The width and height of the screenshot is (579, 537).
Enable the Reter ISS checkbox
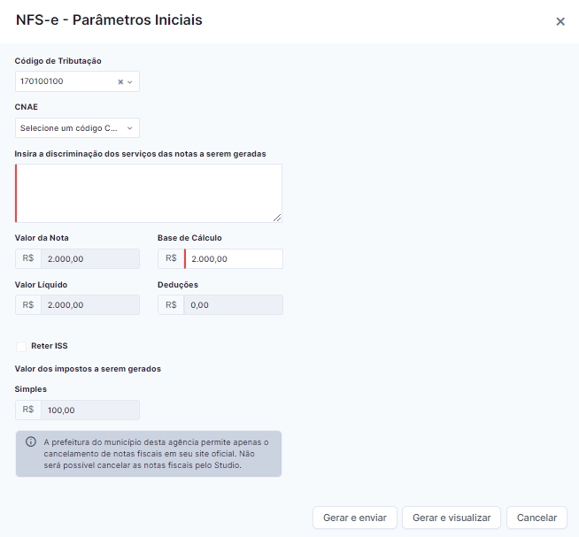[x=21, y=346]
